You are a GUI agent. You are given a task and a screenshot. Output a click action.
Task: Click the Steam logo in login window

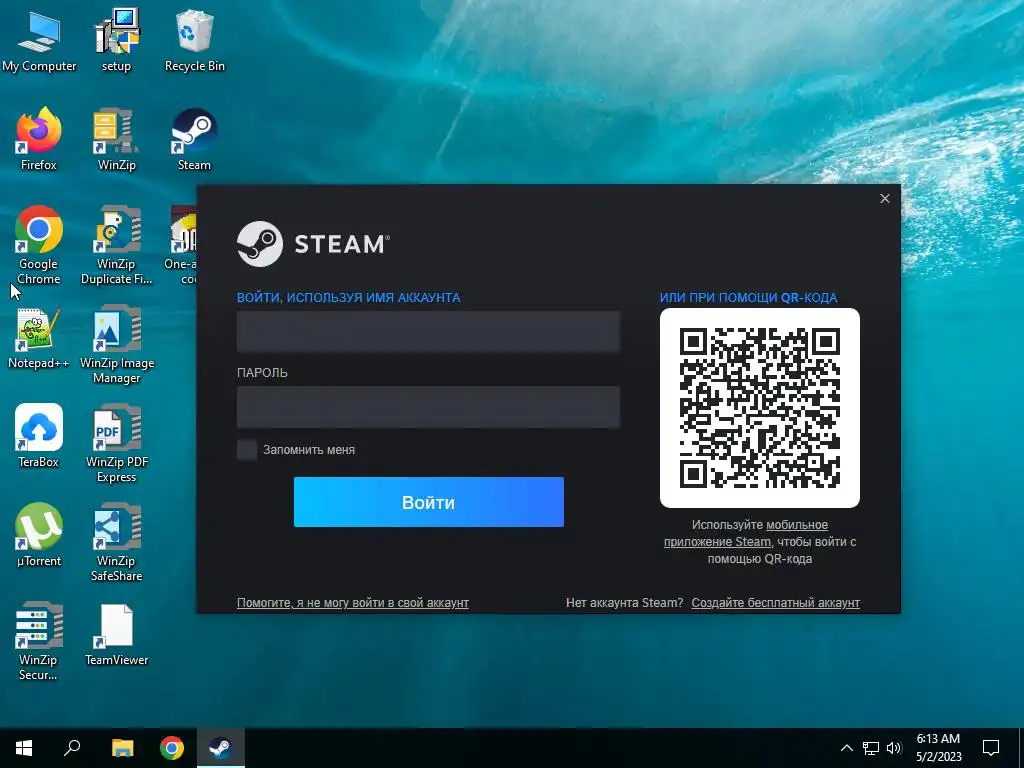[313, 244]
